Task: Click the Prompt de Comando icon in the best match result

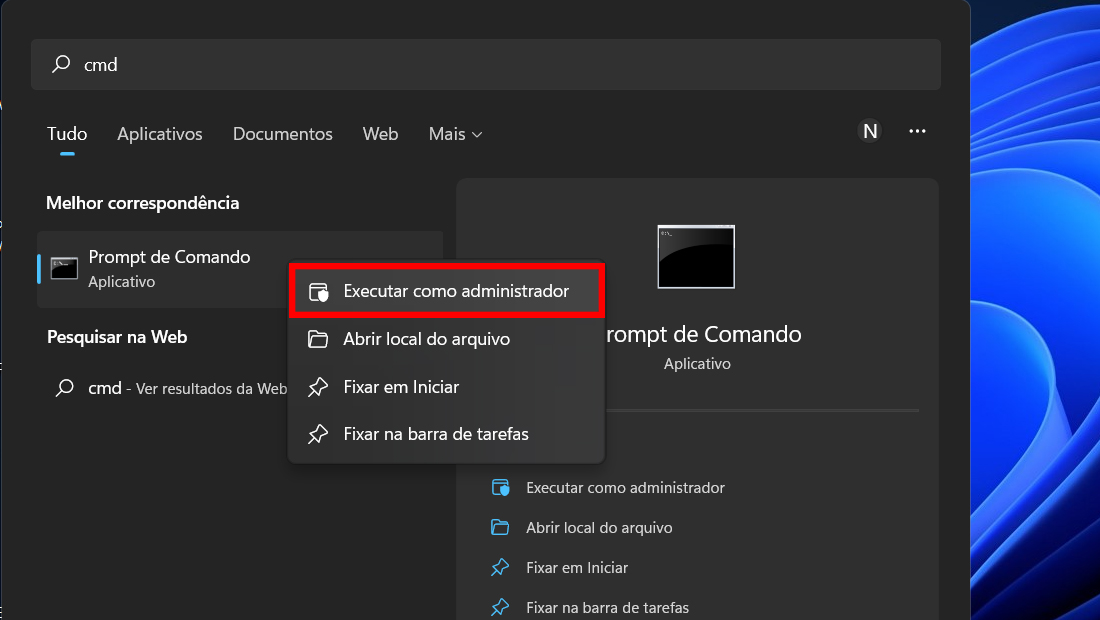Action: click(64, 268)
